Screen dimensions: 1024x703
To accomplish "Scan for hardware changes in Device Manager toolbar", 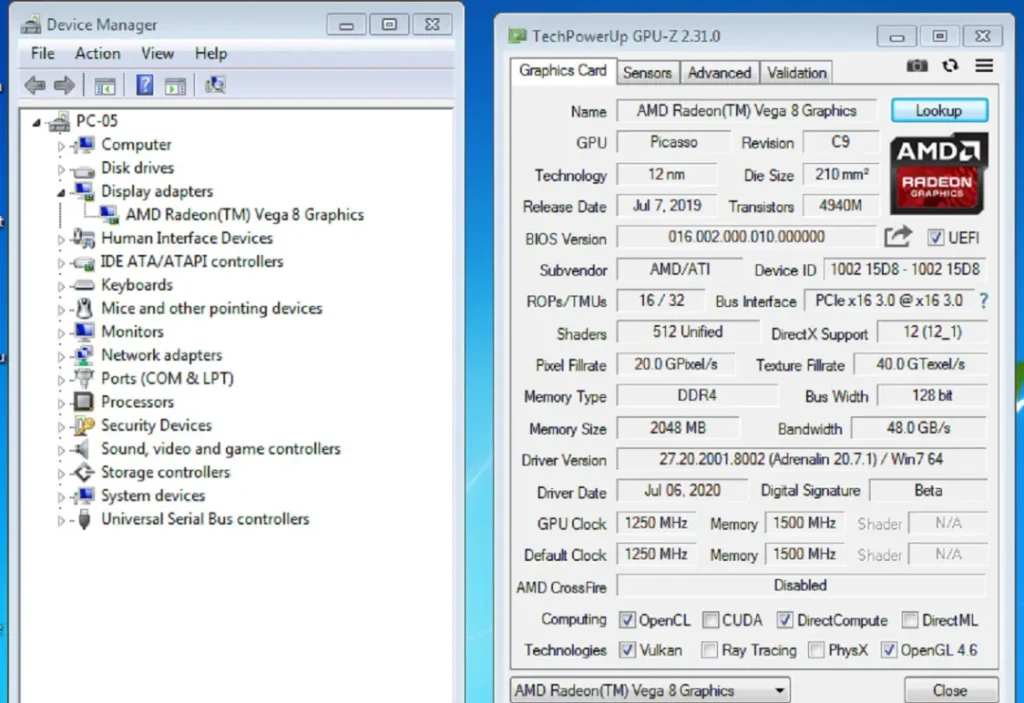I will (x=214, y=85).
